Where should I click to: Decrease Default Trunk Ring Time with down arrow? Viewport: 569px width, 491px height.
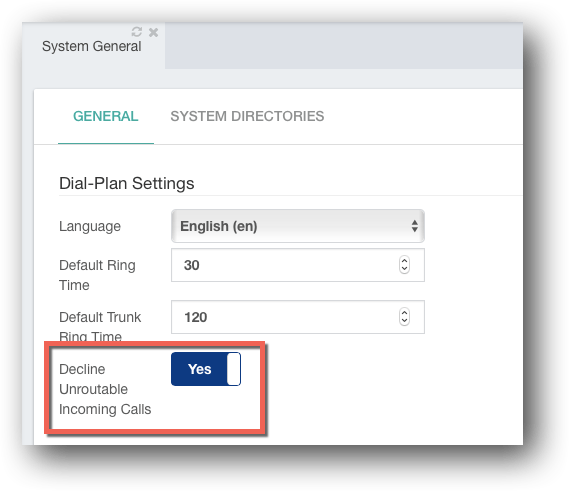pyautogui.click(x=404, y=321)
